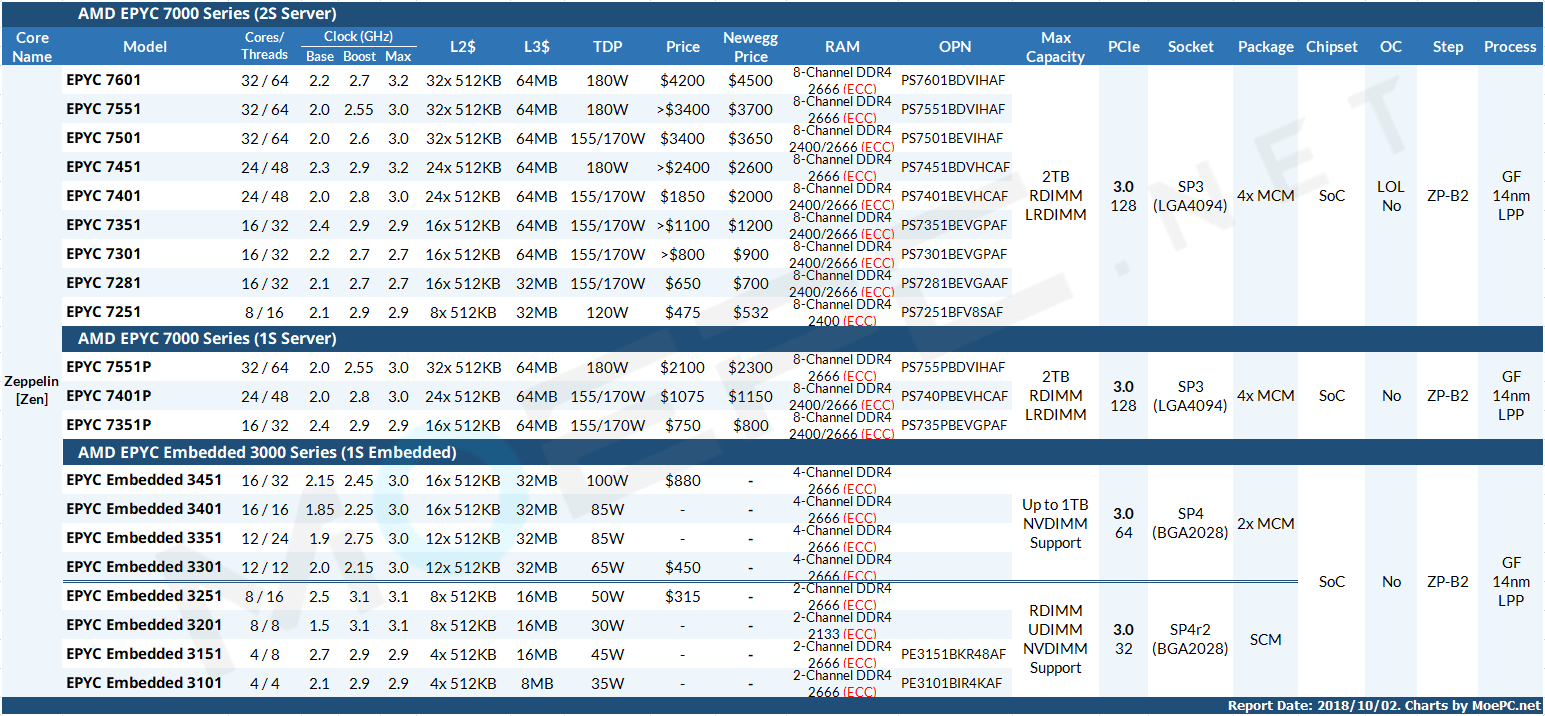Click the Cores/Threads column header
Viewport: 1545px width, 716px height.
(265, 47)
